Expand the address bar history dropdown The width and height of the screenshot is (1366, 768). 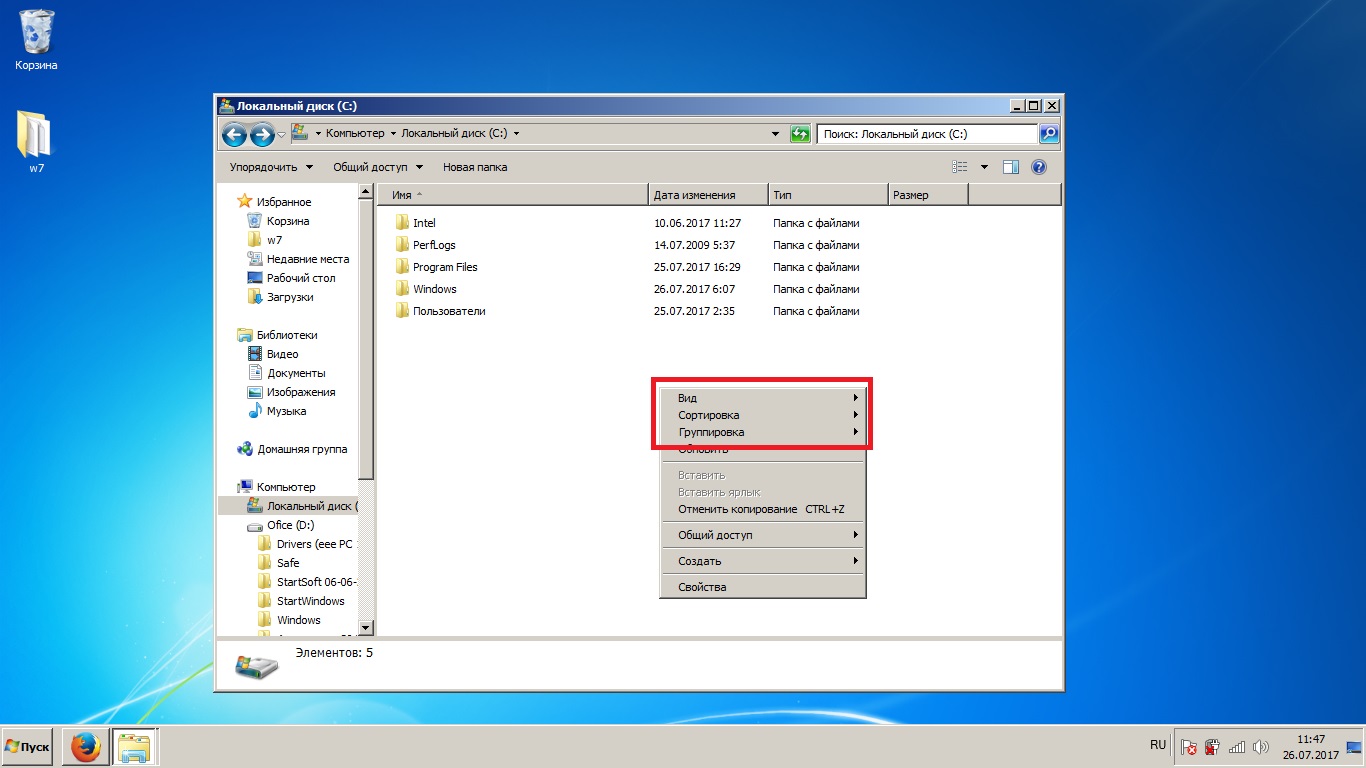(x=776, y=133)
